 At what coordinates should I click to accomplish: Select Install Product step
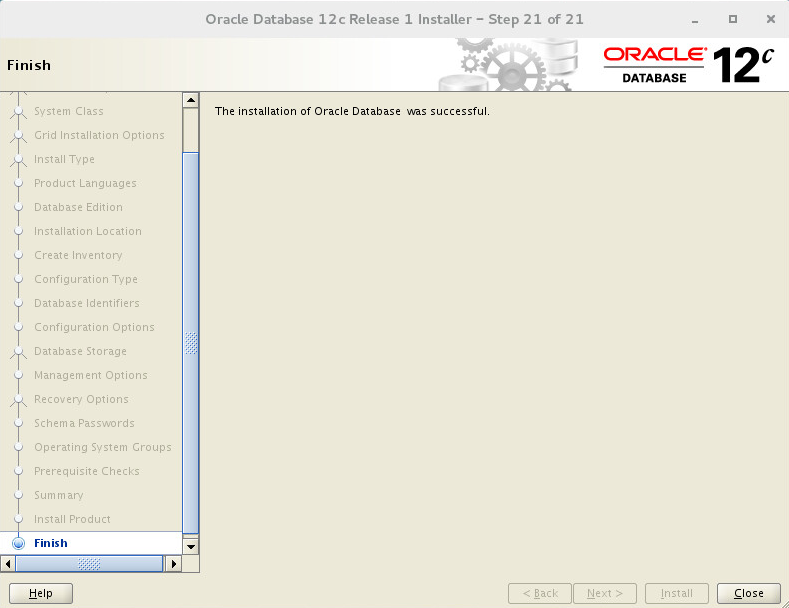tap(72, 519)
